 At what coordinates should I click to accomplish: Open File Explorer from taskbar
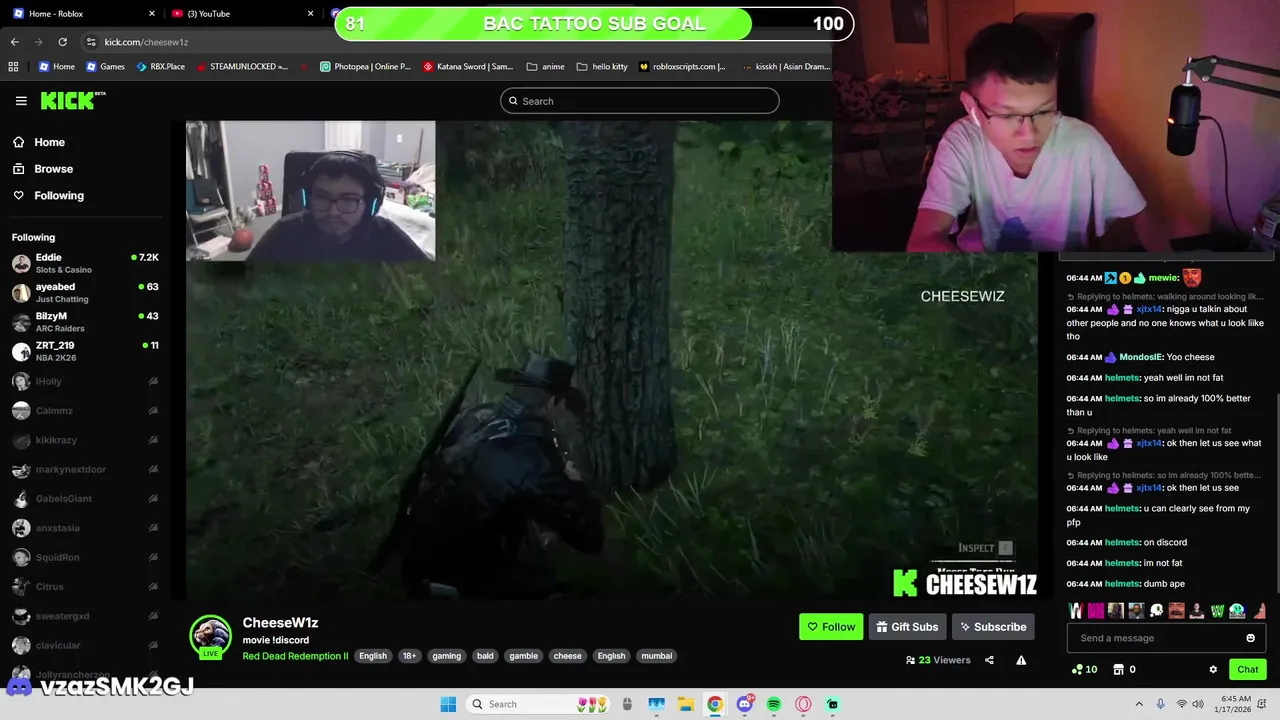[x=686, y=704]
